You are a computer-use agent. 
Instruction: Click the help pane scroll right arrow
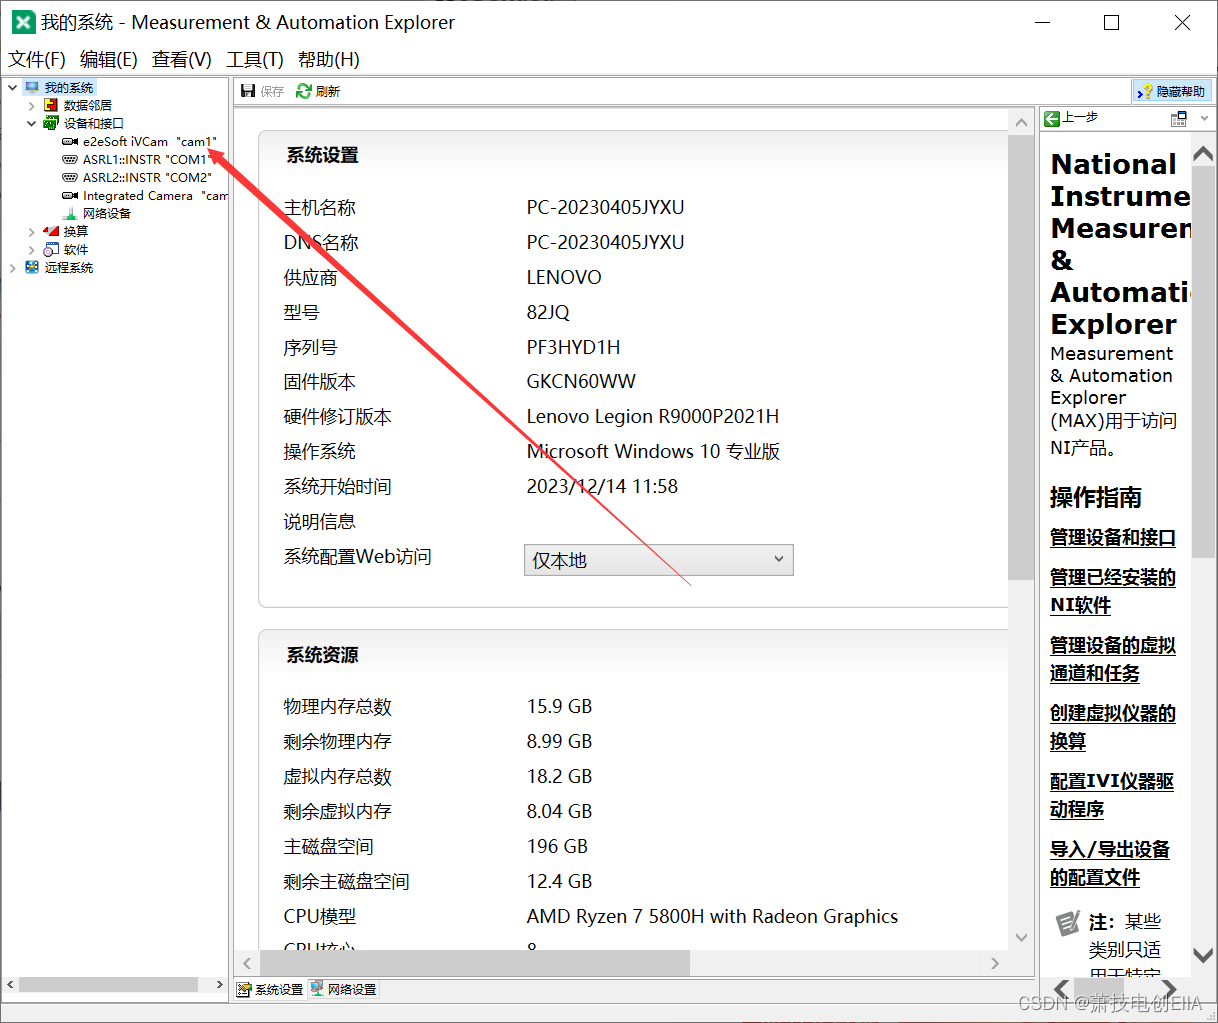(1168, 989)
